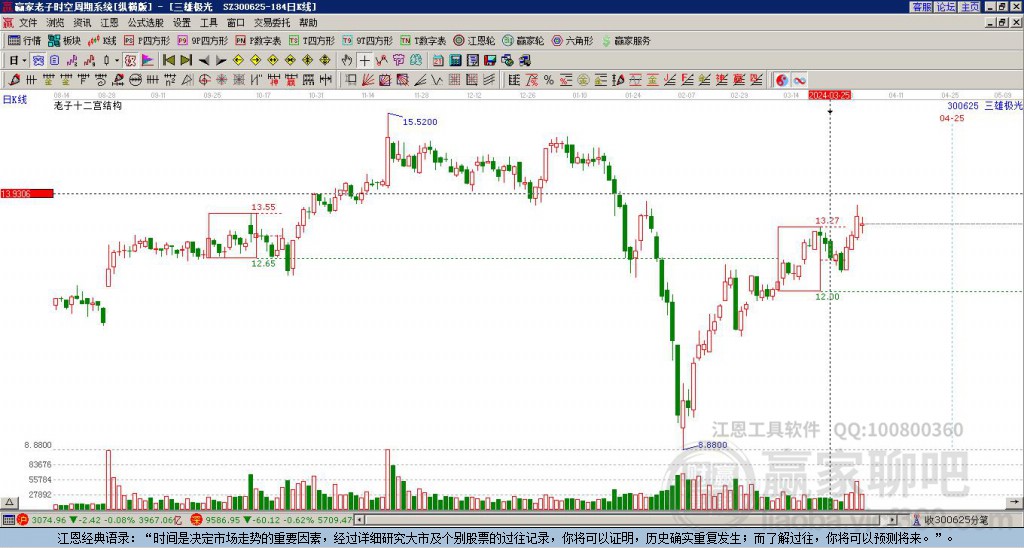The image size is (1024, 548).
Task: Open the 浏览 menu
Action: 56,23
